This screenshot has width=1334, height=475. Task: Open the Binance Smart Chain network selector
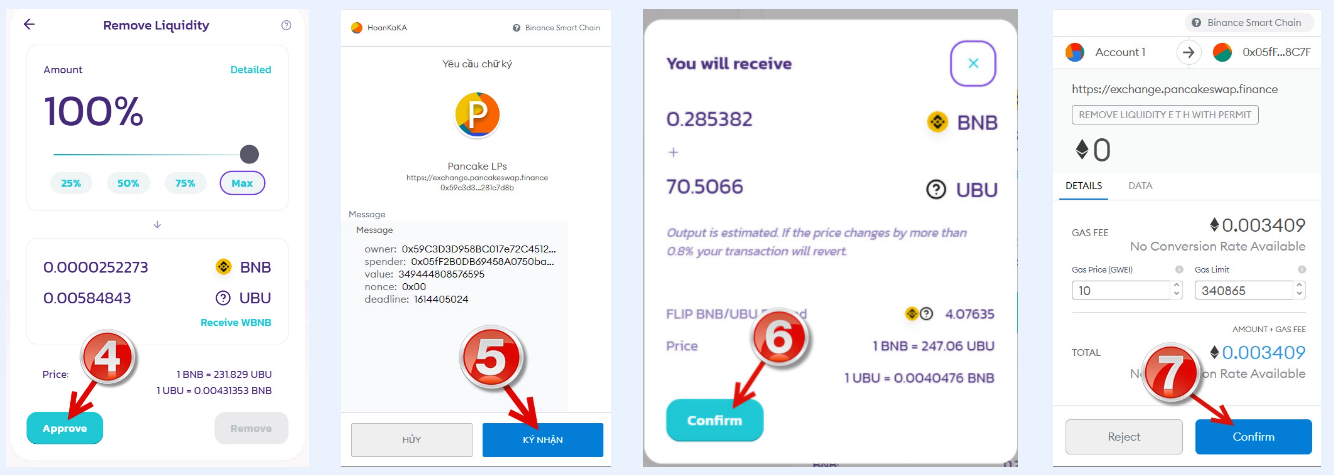click(1247, 22)
